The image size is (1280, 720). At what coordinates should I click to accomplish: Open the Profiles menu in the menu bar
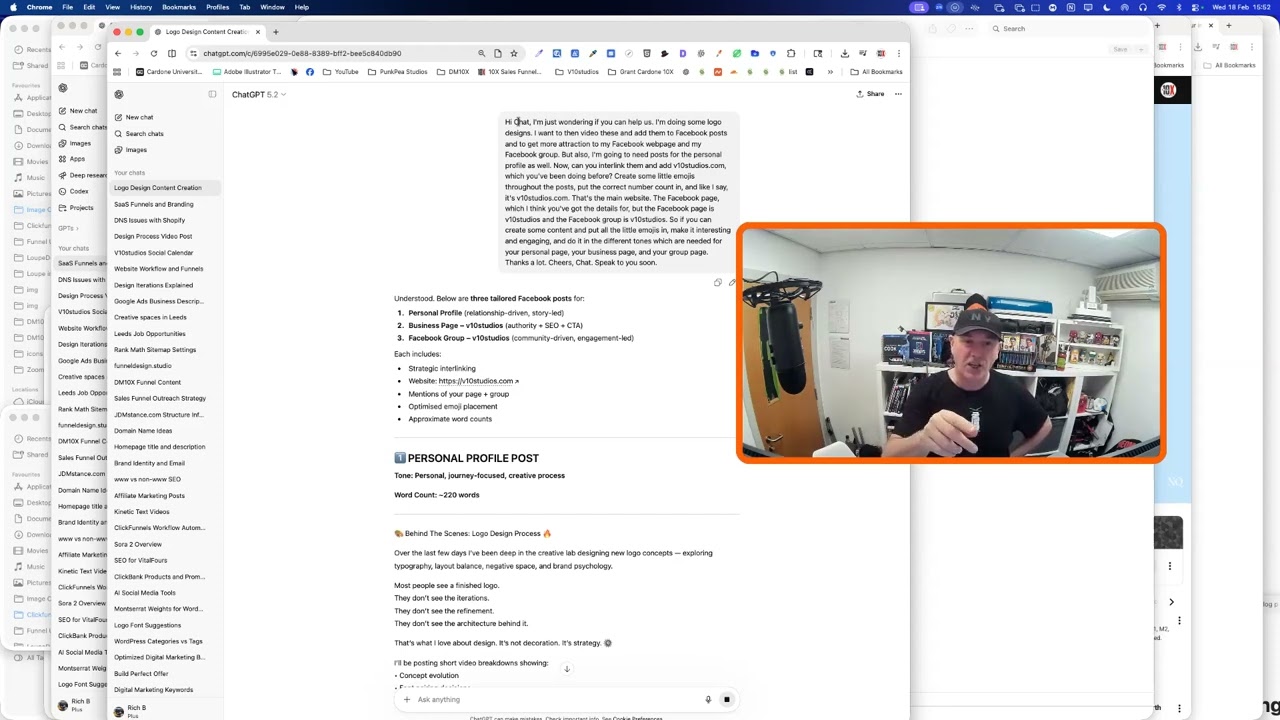point(217,7)
